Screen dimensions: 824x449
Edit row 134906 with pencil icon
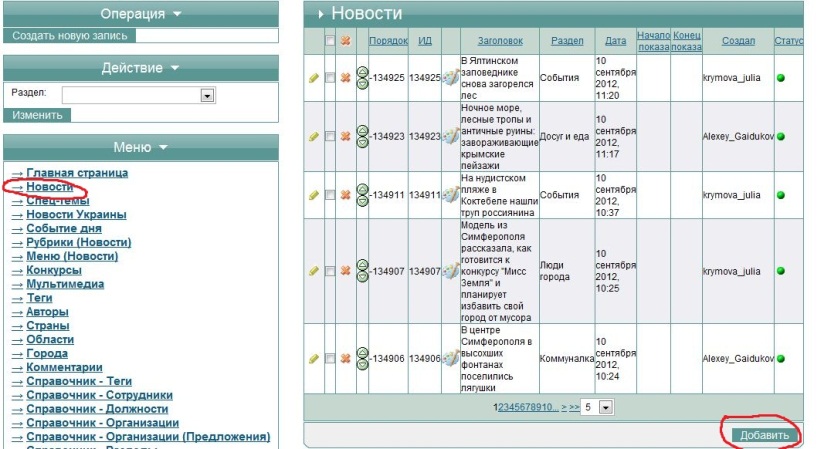click(314, 359)
